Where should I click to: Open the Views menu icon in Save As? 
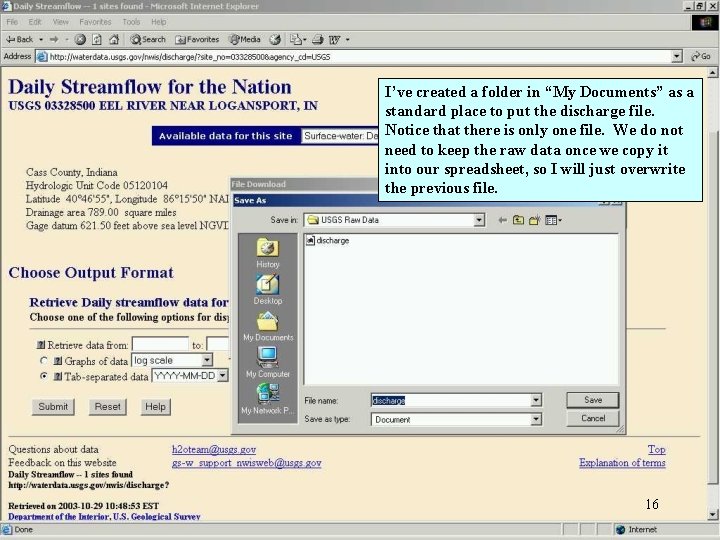(x=553, y=220)
